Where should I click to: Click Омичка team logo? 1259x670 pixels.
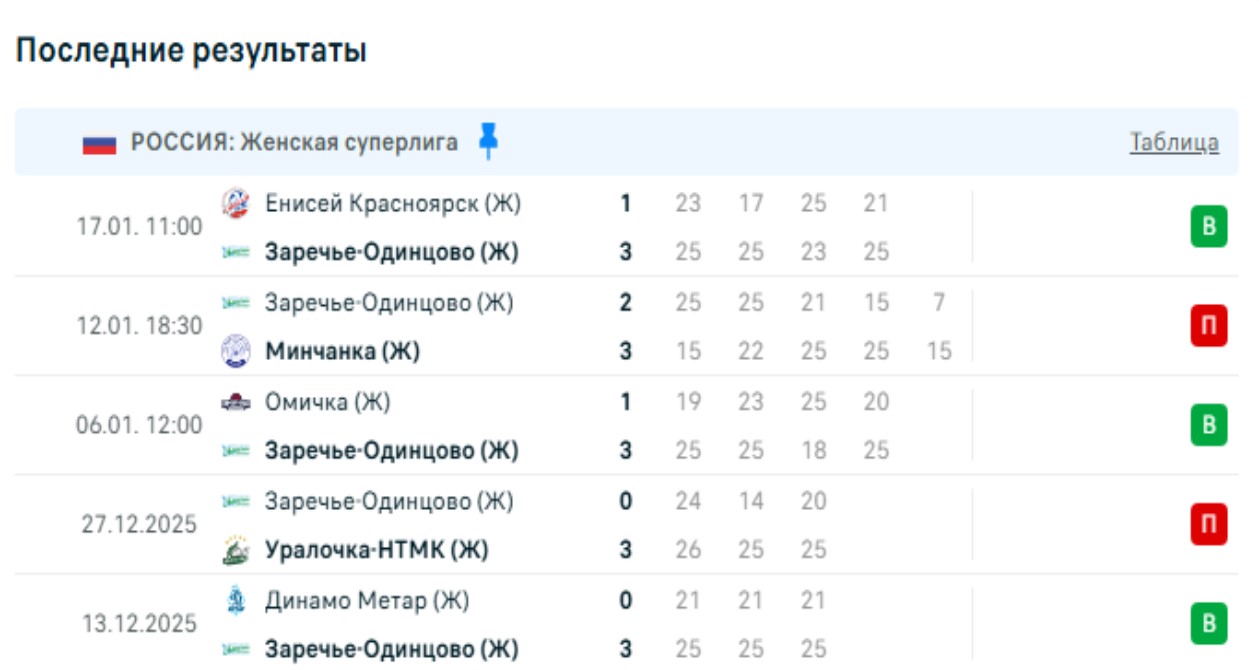tap(235, 402)
